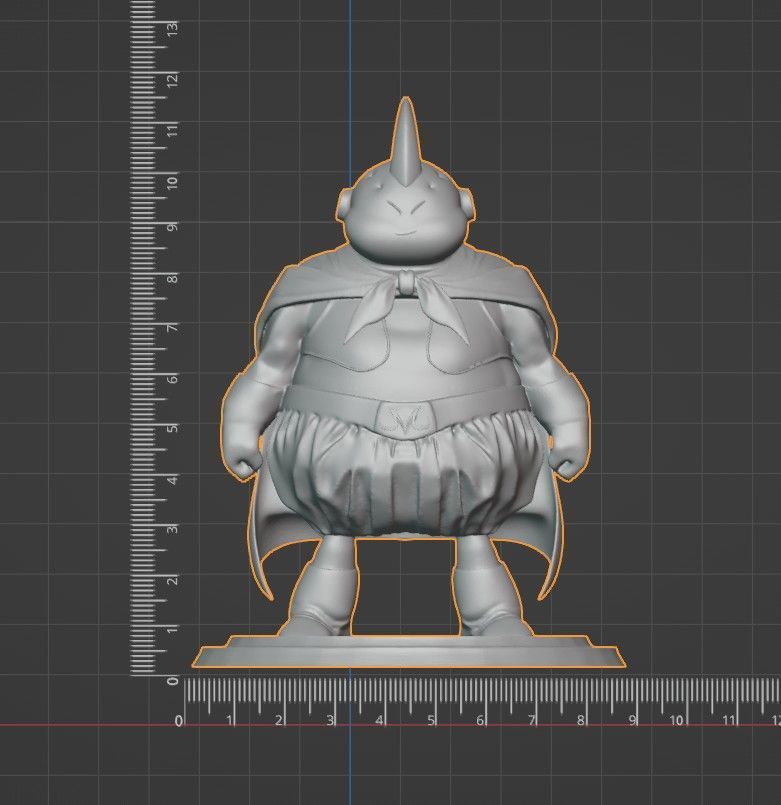Click the "1" label on the horizontal ruler
781x805 pixels.
(230, 720)
